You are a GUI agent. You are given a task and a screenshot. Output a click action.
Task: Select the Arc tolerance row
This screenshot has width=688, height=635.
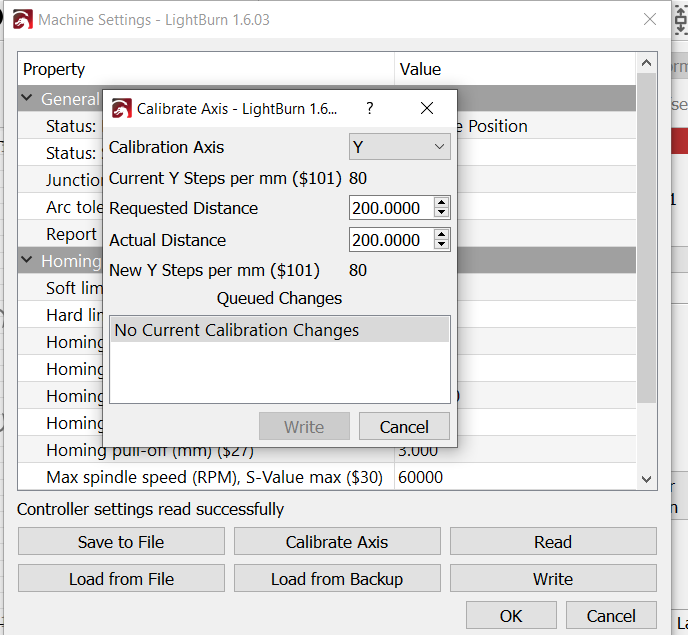[327, 206]
